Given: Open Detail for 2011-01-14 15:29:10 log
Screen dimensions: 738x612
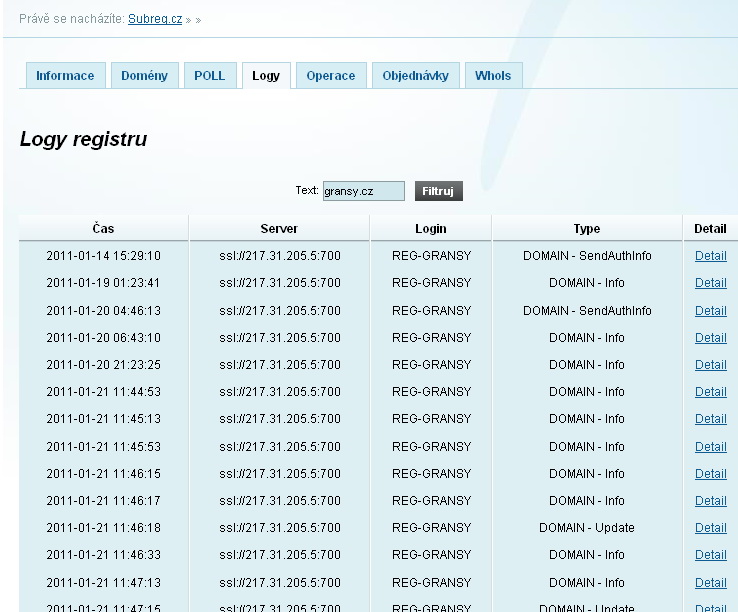Looking at the screenshot, I should (710, 256).
